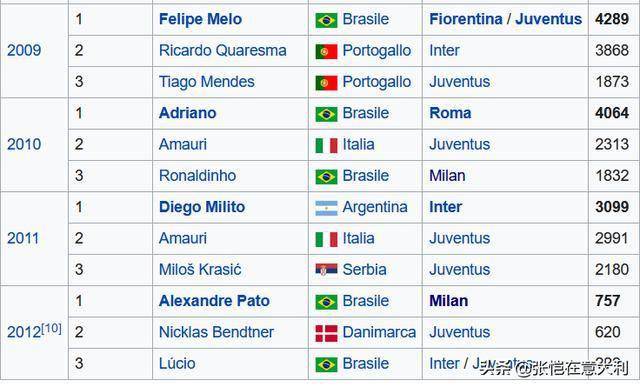Click the Milan link in Ronaldinho's row
640x387 pixels.
pyautogui.click(x=447, y=176)
